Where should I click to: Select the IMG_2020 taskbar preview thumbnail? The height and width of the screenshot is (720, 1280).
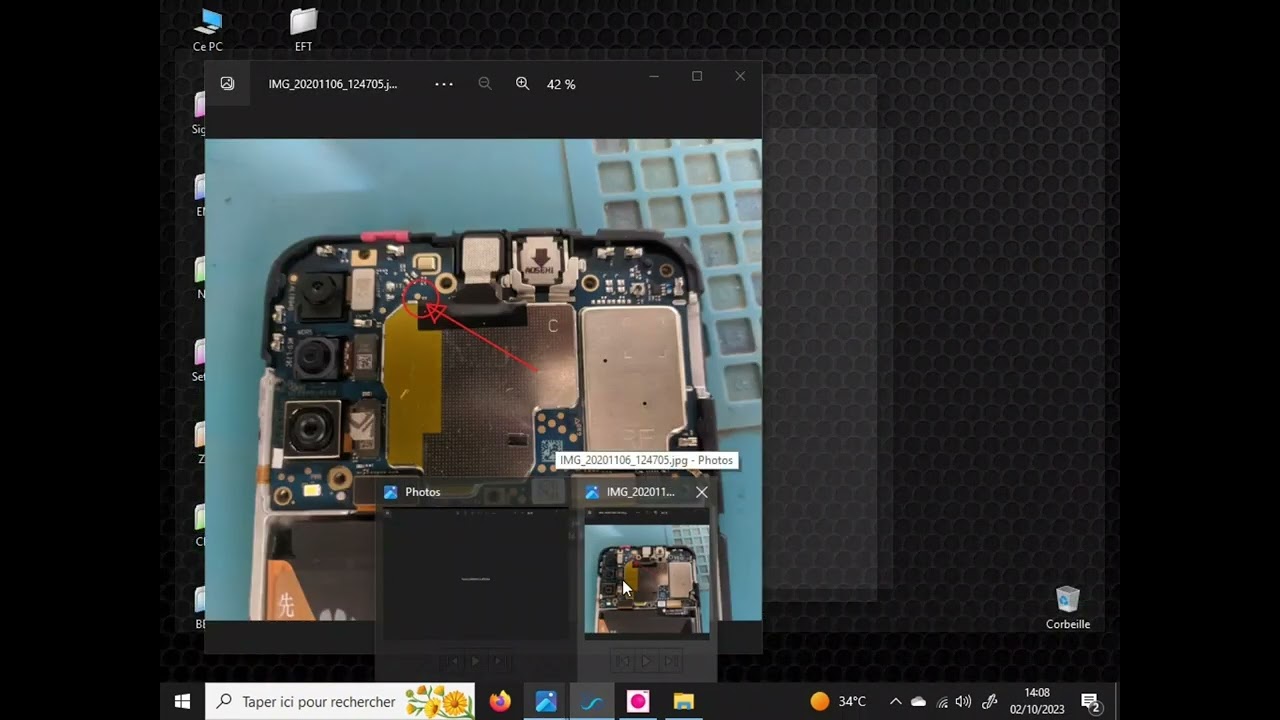(x=647, y=578)
